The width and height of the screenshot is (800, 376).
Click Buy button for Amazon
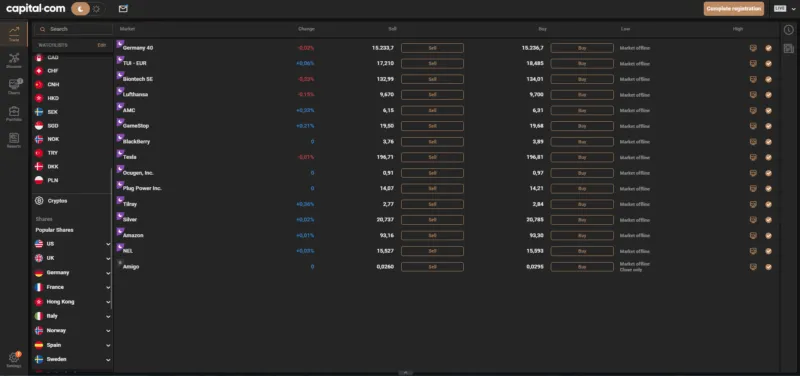582,235
